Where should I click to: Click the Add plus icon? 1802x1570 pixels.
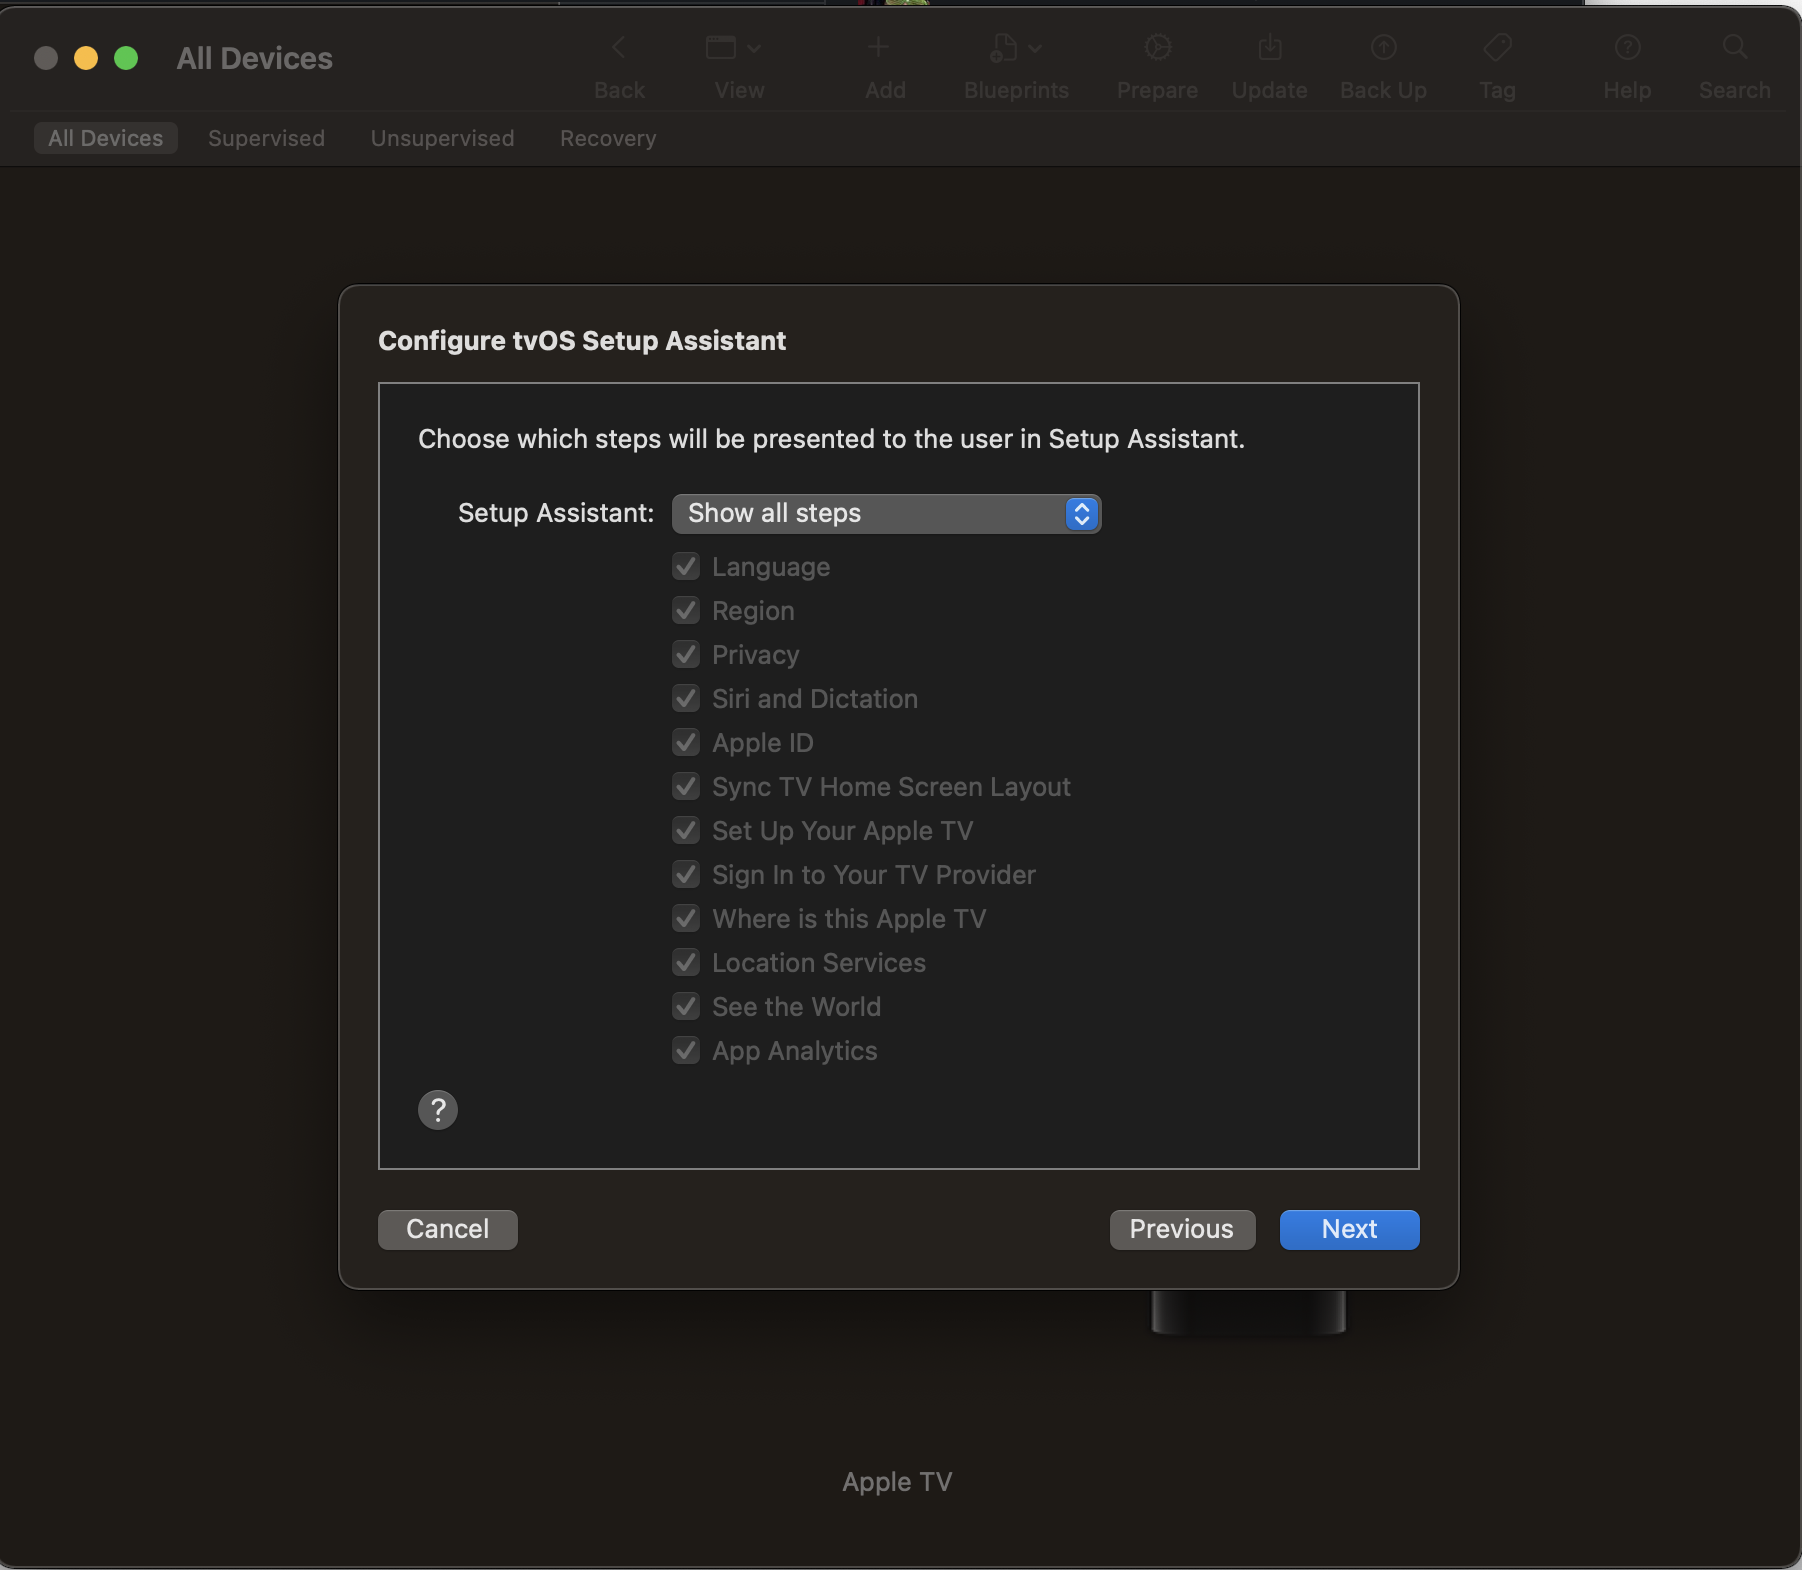click(878, 47)
